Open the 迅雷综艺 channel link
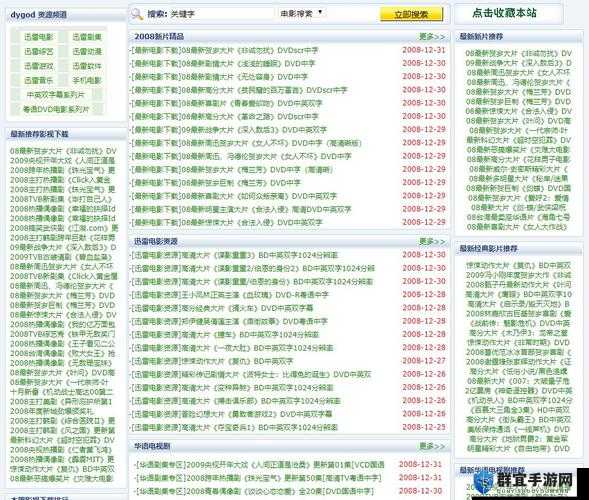This screenshot has height=500, width=589. (x=38, y=51)
